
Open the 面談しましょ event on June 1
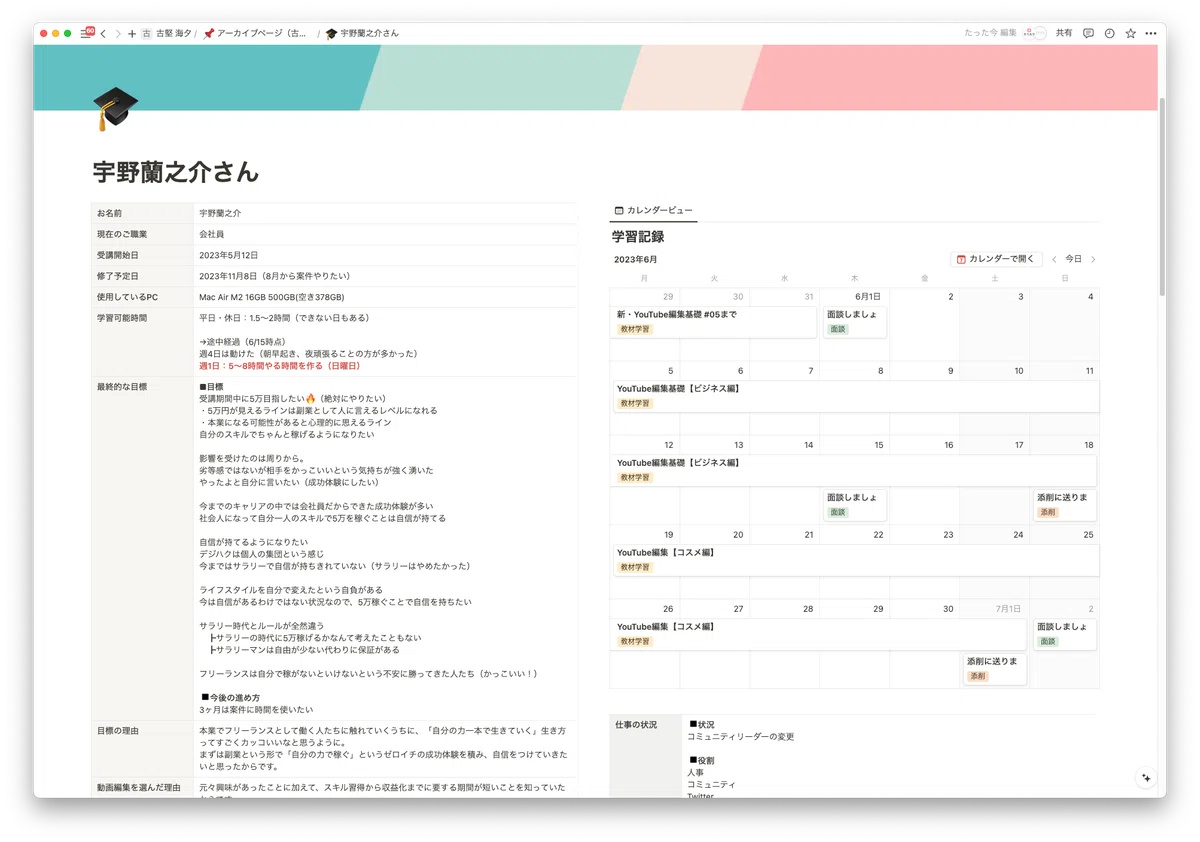[854, 322]
